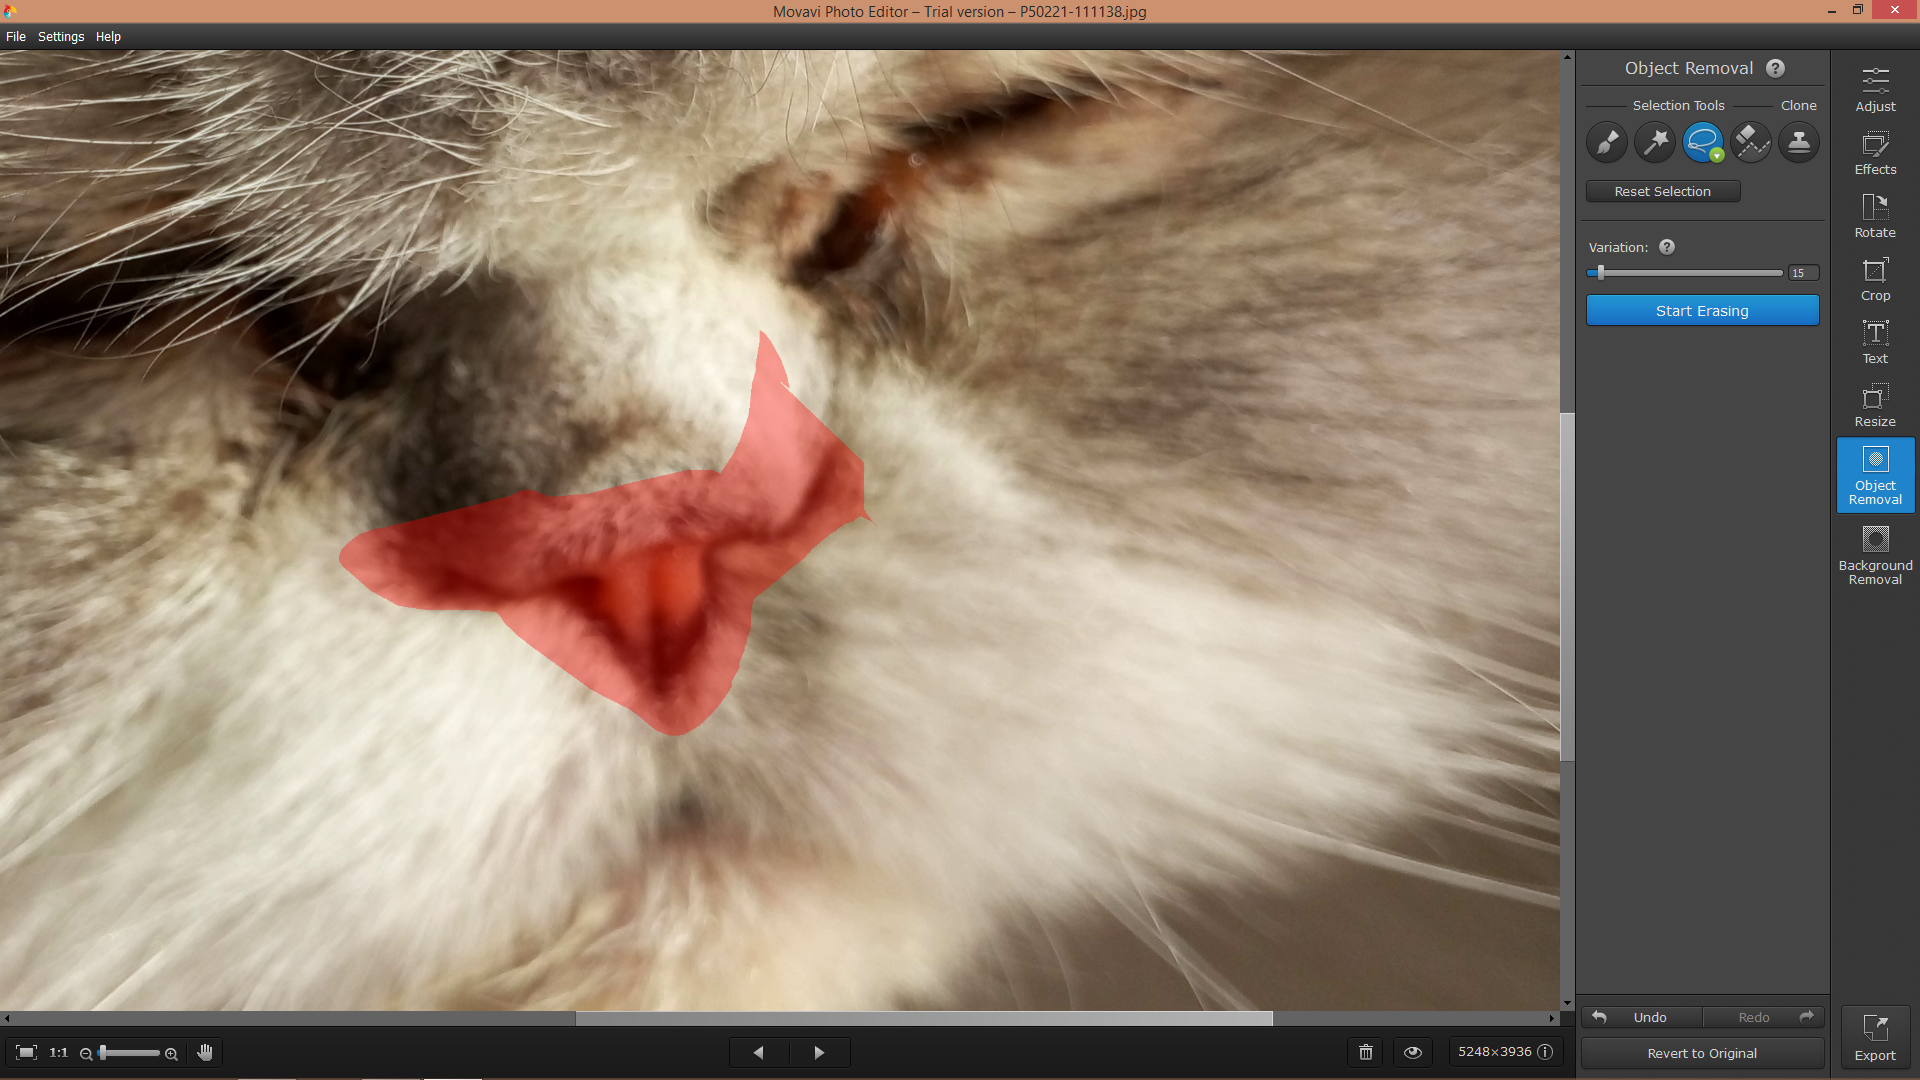The height and width of the screenshot is (1080, 1920).
Task: Open the Effects panel
Action: pos(1875,153)
